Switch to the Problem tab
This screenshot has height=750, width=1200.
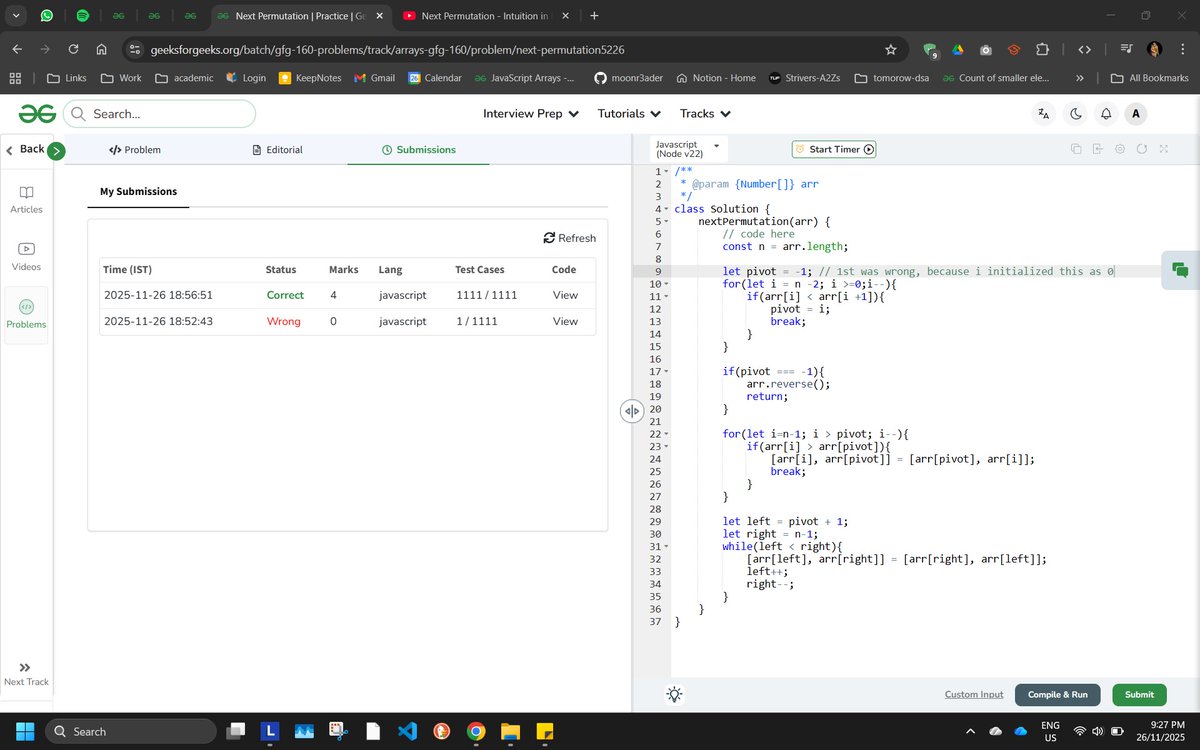coord(134,150)
